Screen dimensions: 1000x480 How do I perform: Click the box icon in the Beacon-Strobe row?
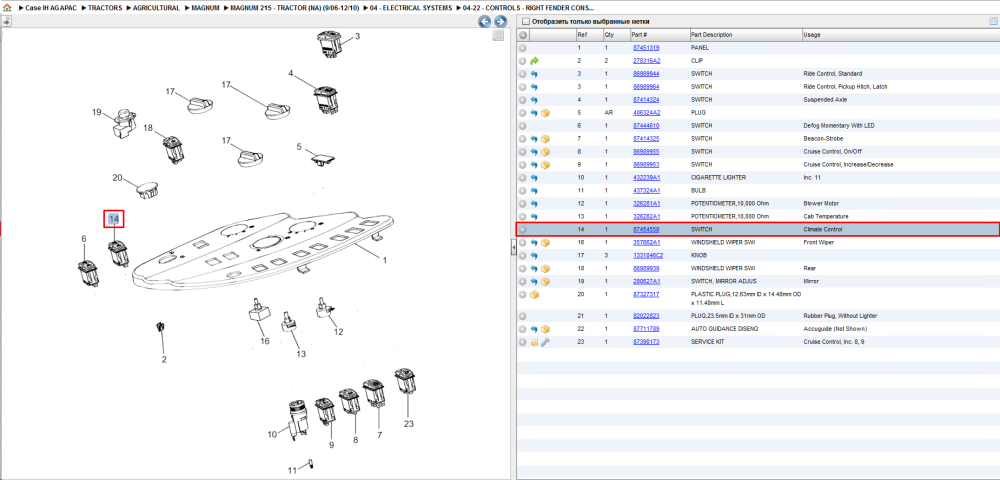tap(545, 139)
